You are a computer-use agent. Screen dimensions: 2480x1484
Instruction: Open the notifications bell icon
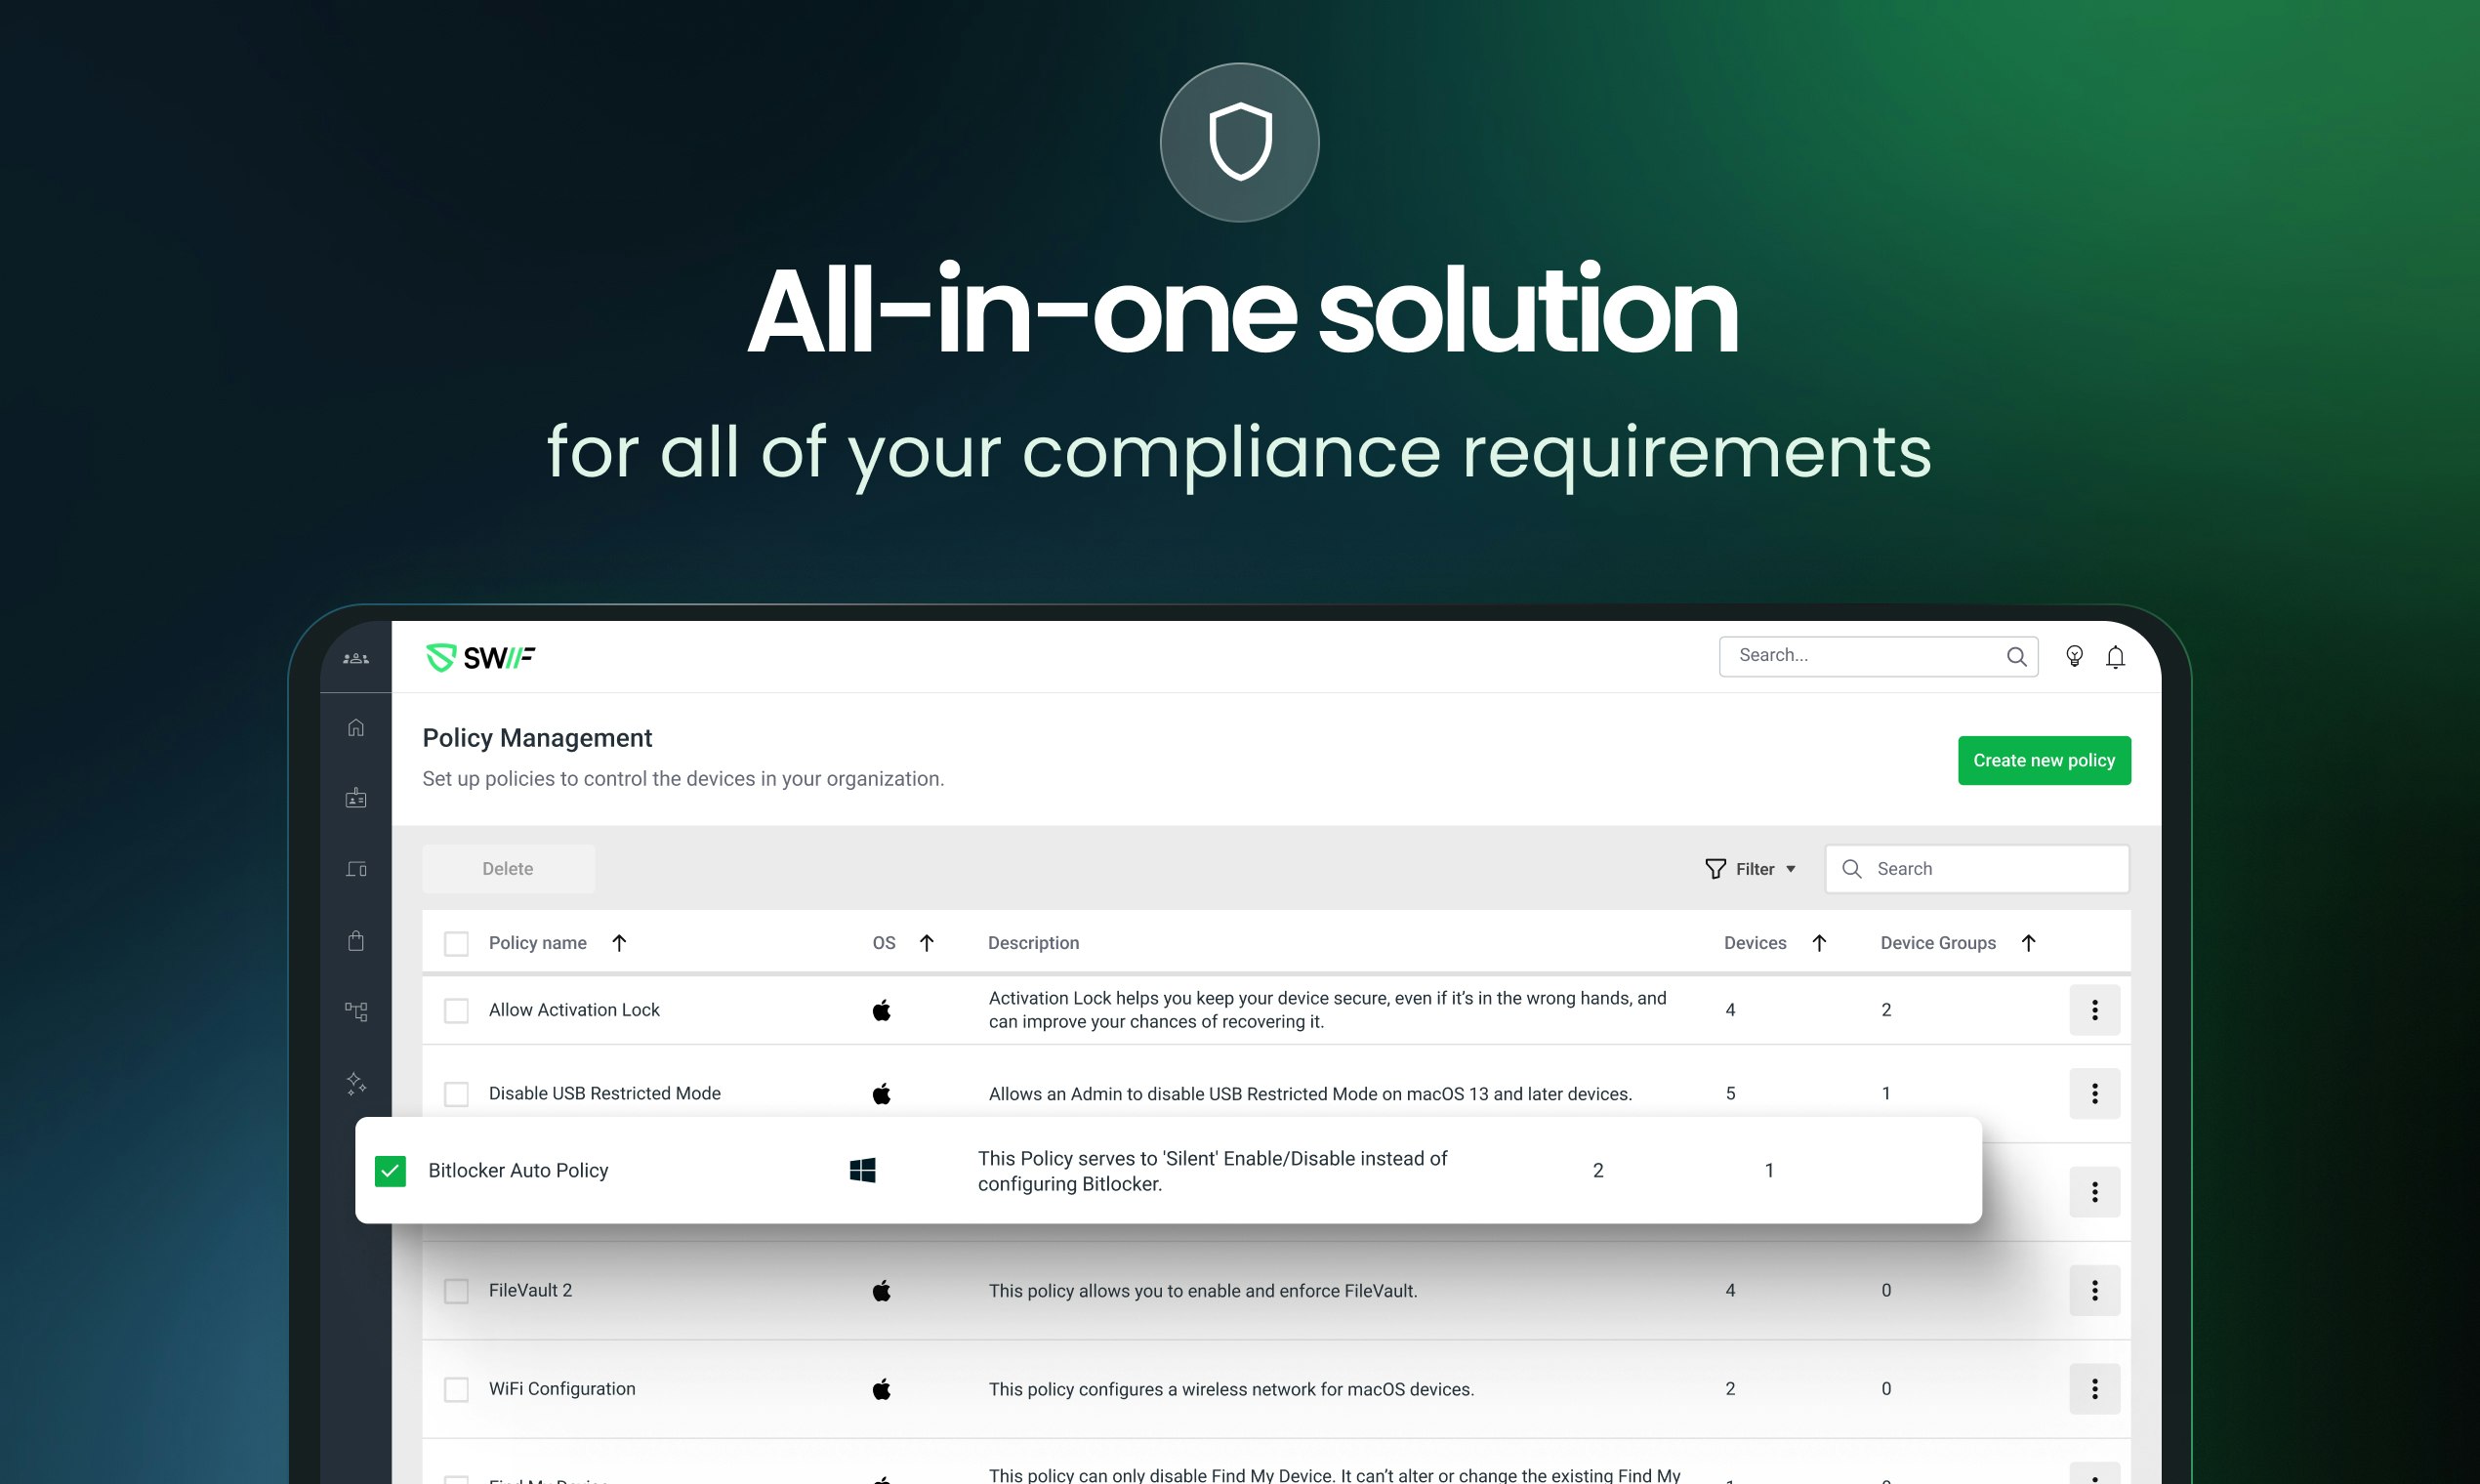tap(2115, 657)
